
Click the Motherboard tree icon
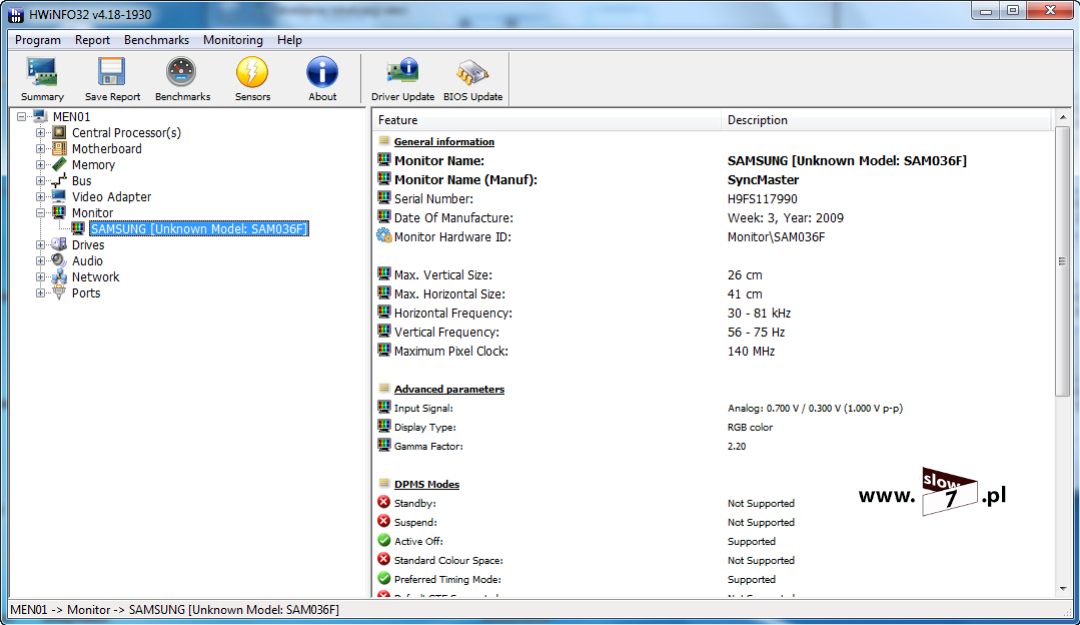[x=59, y=148]
